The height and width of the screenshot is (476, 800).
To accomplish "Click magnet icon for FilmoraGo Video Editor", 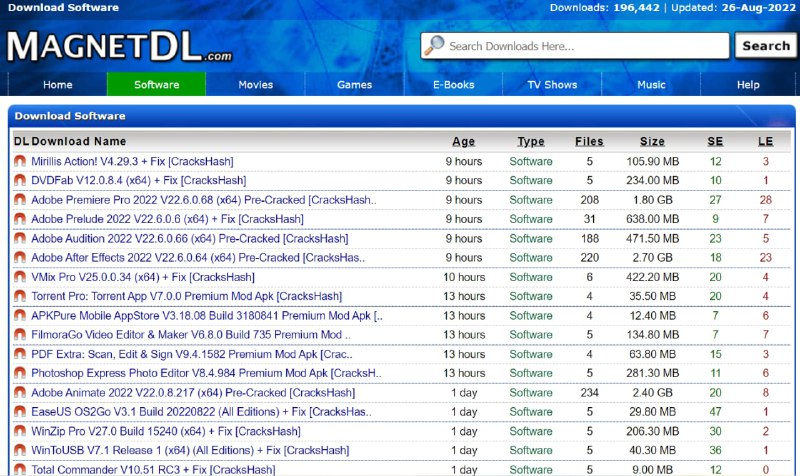I will (x=20, y=335).
